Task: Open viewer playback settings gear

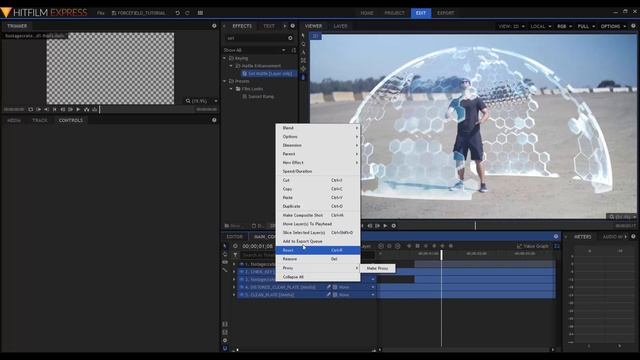Action: 393,226
